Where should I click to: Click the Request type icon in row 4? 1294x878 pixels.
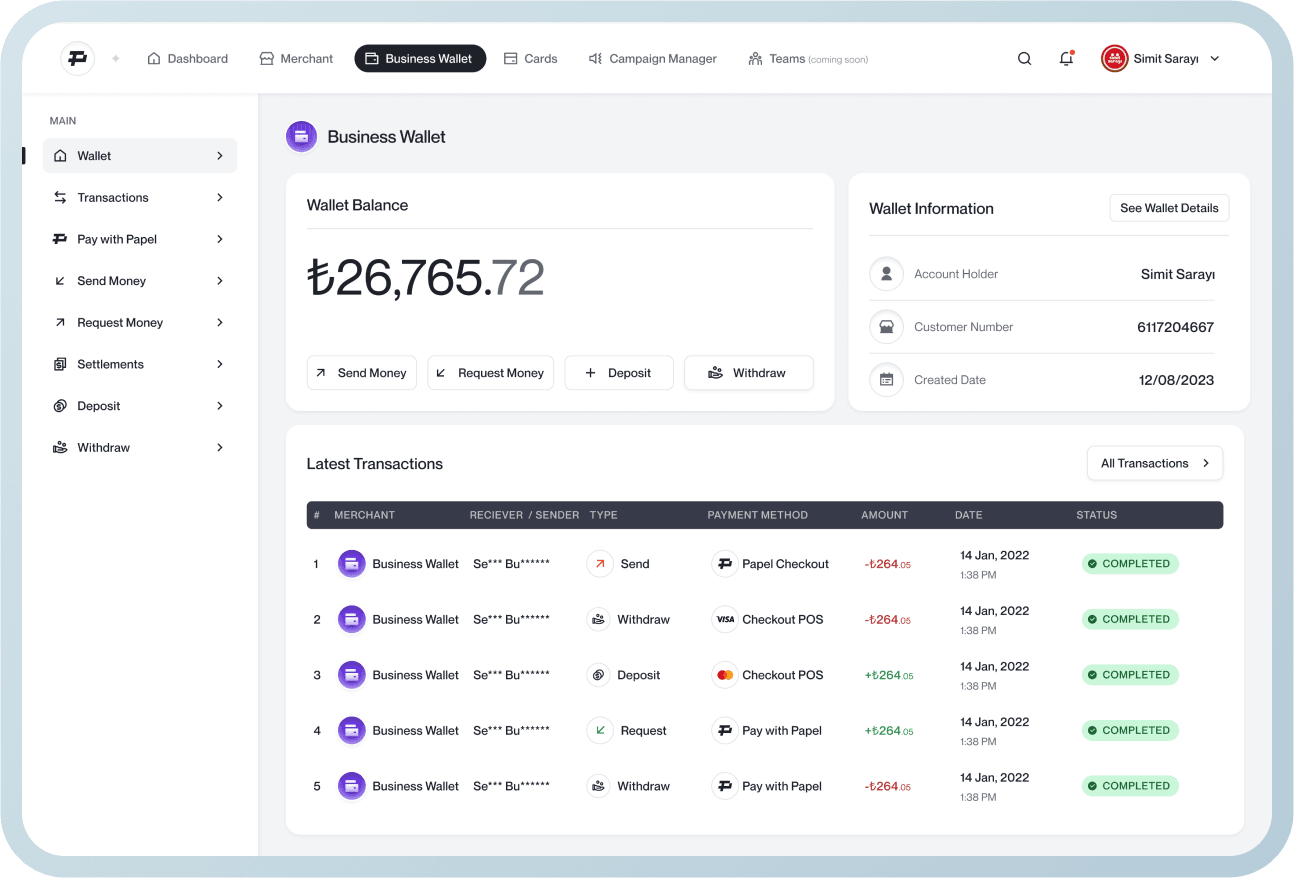click(x=599, y=731)
